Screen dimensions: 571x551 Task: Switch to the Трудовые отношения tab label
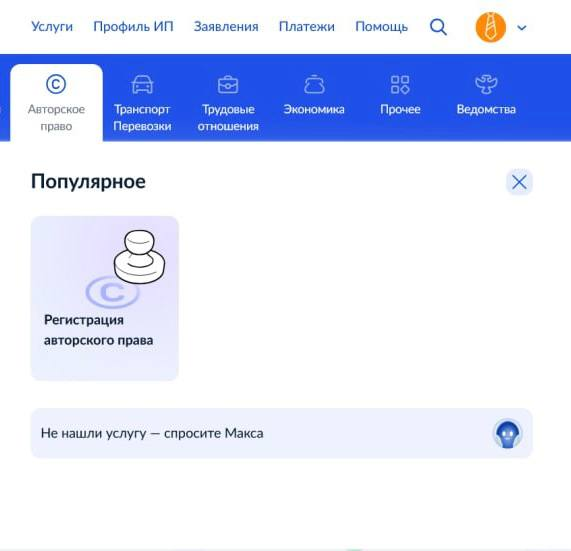(x=228, y=118)
